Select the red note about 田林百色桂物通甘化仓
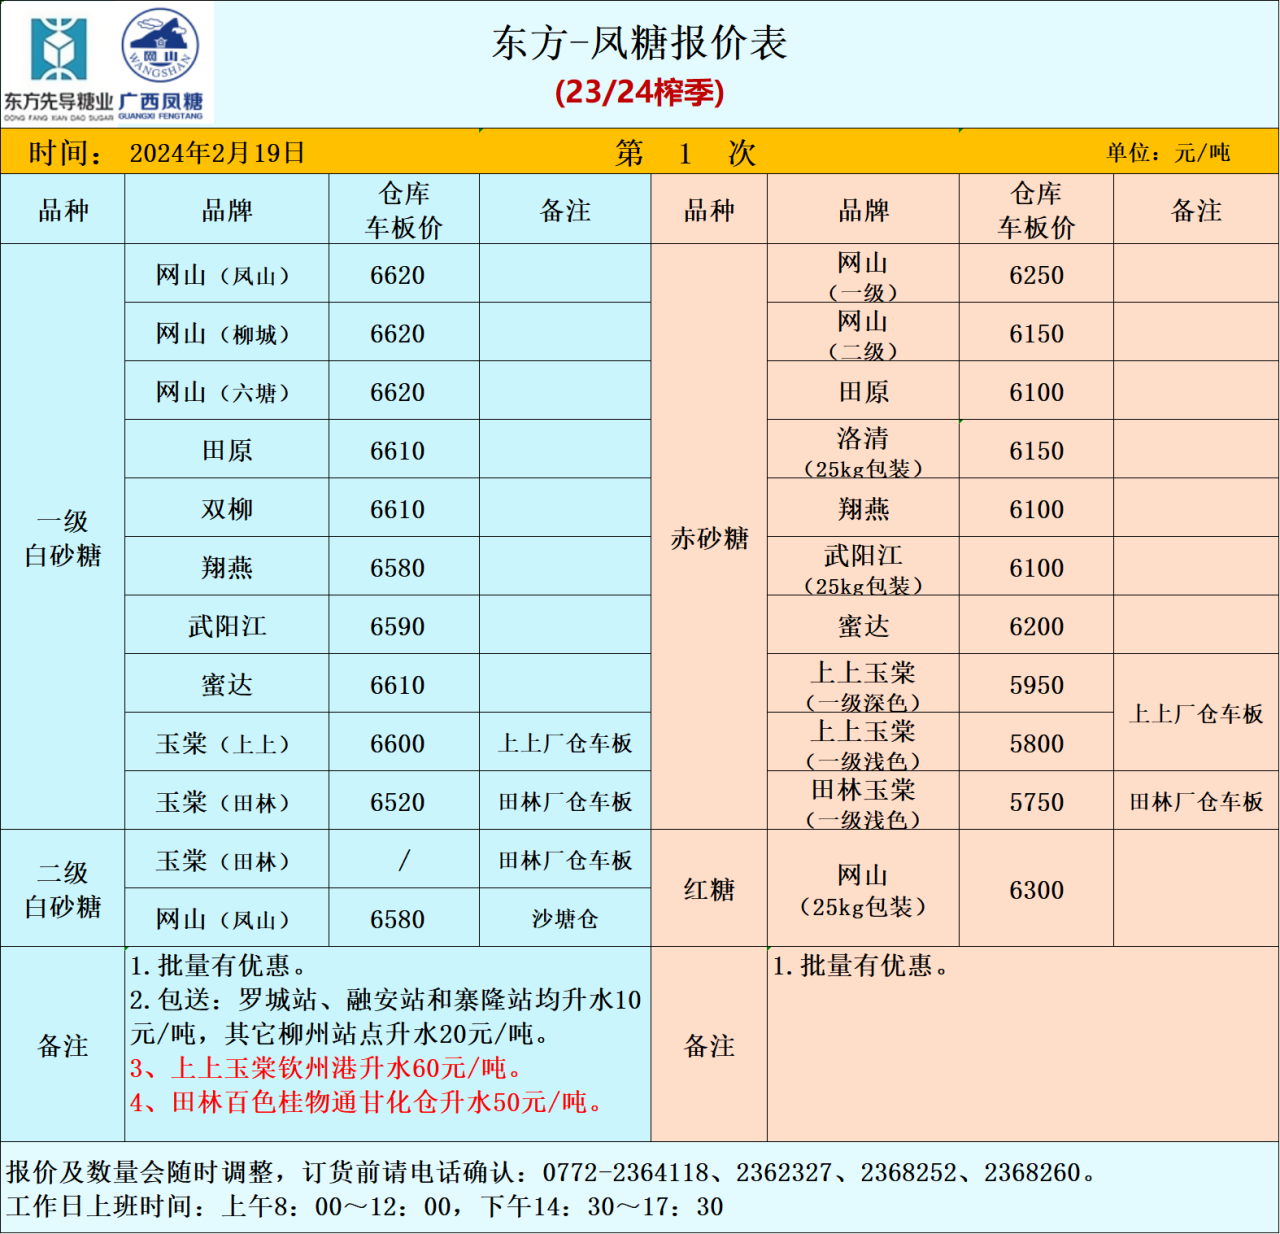The width and height of the screenshot is (1280, 1234). click(x=367, y=1102)
